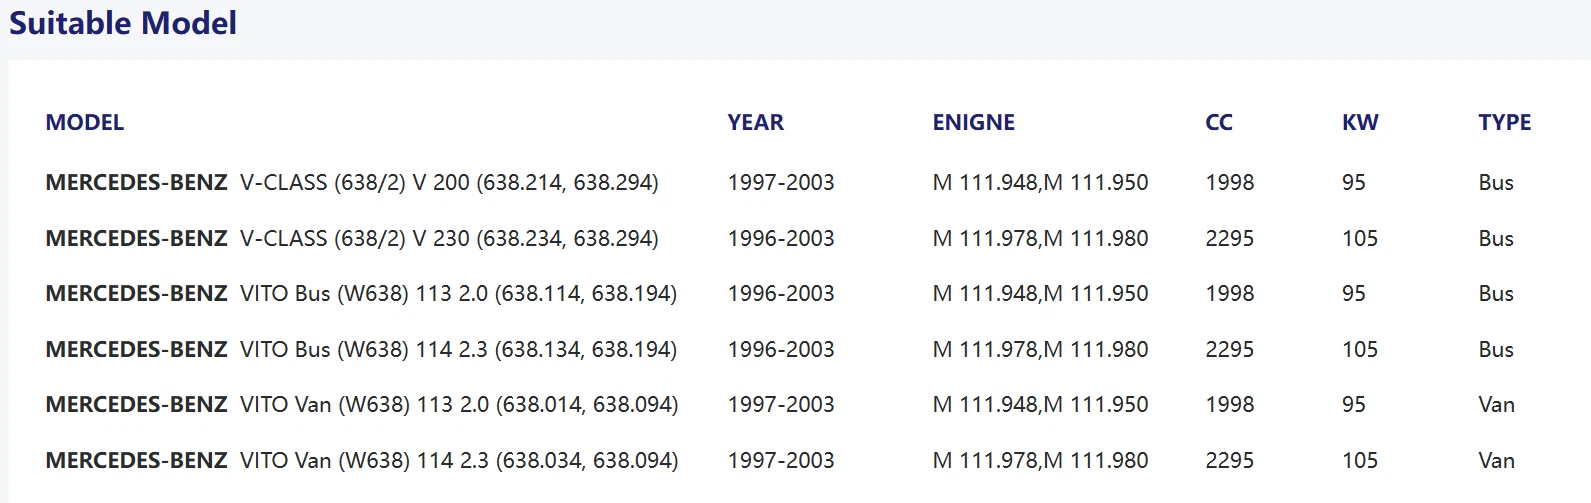Click engine 'M 111.948,M 111.950' in VITO Van 113 row
1591x503 pixels.
pos(1040,405)
